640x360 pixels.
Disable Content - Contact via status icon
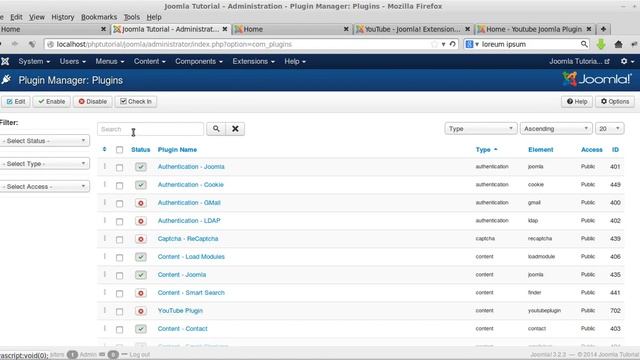pos(141,329)
